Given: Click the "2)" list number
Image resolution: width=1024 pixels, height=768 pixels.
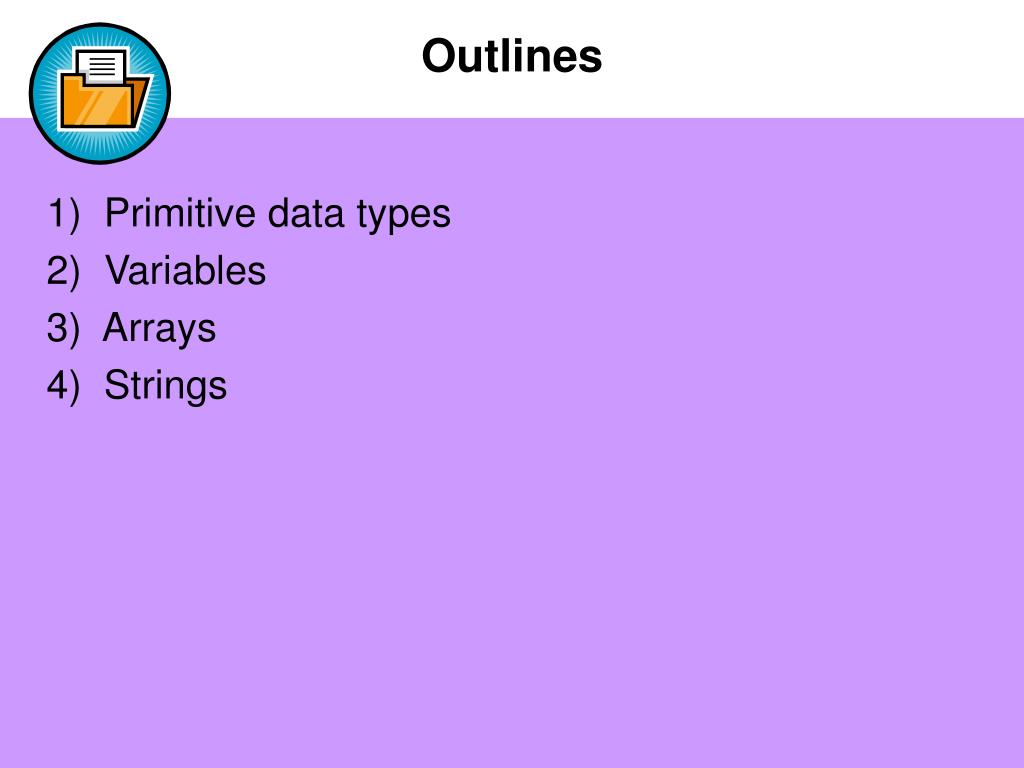Looking at the screenshot, I should (x=63, y=270).
